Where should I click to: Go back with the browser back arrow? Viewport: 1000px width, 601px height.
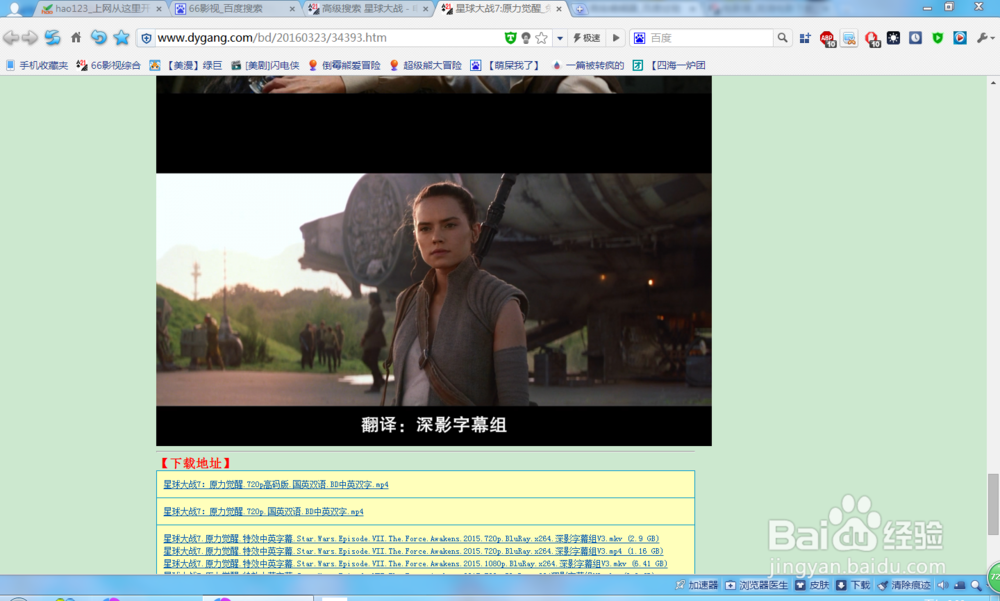tap(11, 38)
